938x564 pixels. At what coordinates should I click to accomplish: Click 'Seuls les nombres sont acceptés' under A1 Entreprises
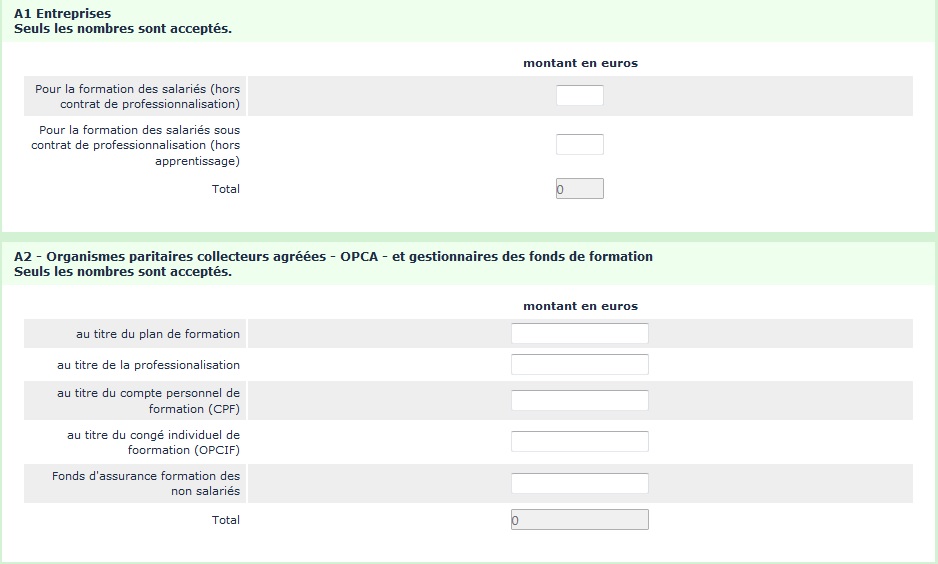click(x=123, y=28)
